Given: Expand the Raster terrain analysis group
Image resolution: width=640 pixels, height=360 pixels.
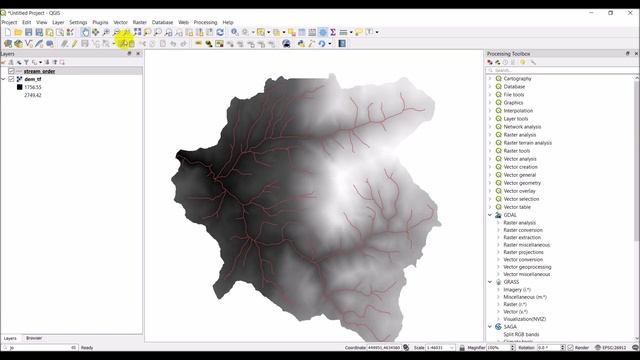Looking at the screenshot, I should coord(490,143).
